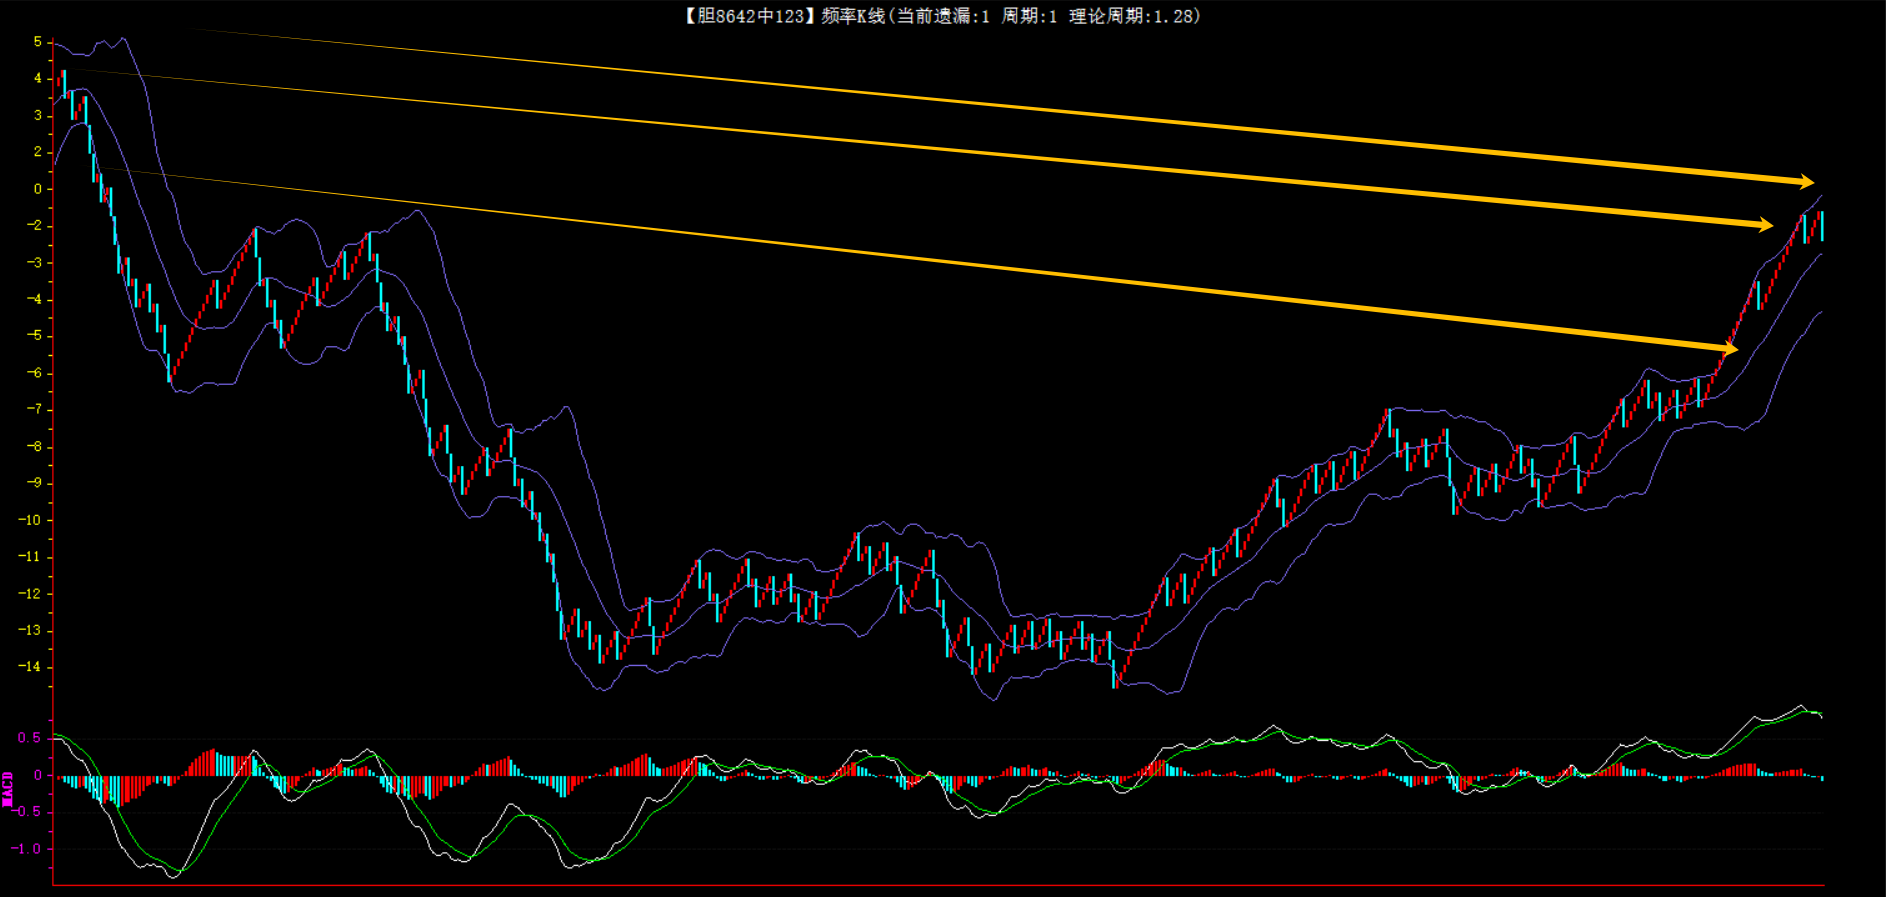Click the rightmost MACD histogram bar
Viewport: 1886px width, 897px height.
pyautogui.click(x=1822, y=777)
